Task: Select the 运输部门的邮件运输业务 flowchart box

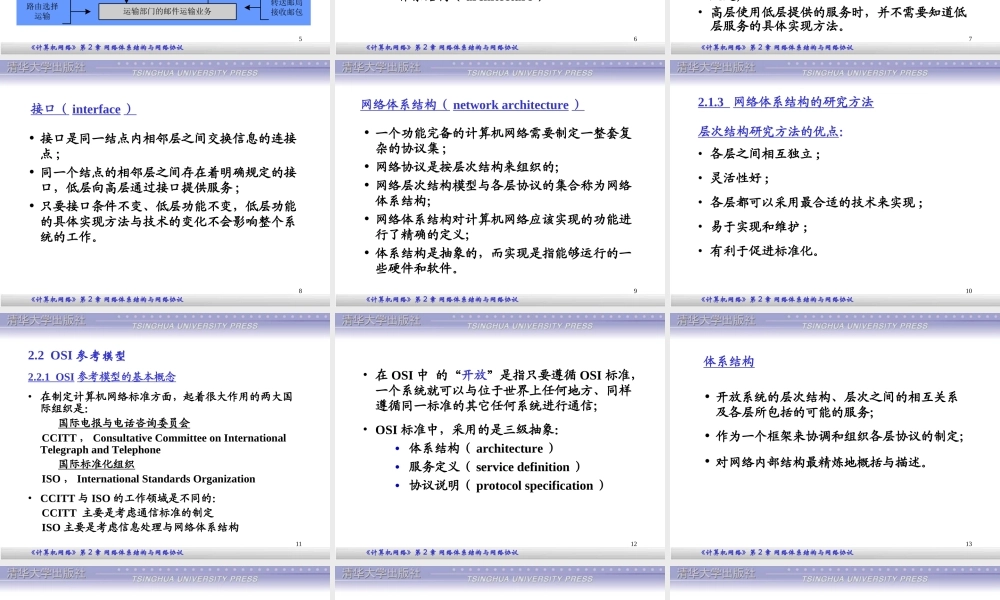Action: [x=168, y=10]
